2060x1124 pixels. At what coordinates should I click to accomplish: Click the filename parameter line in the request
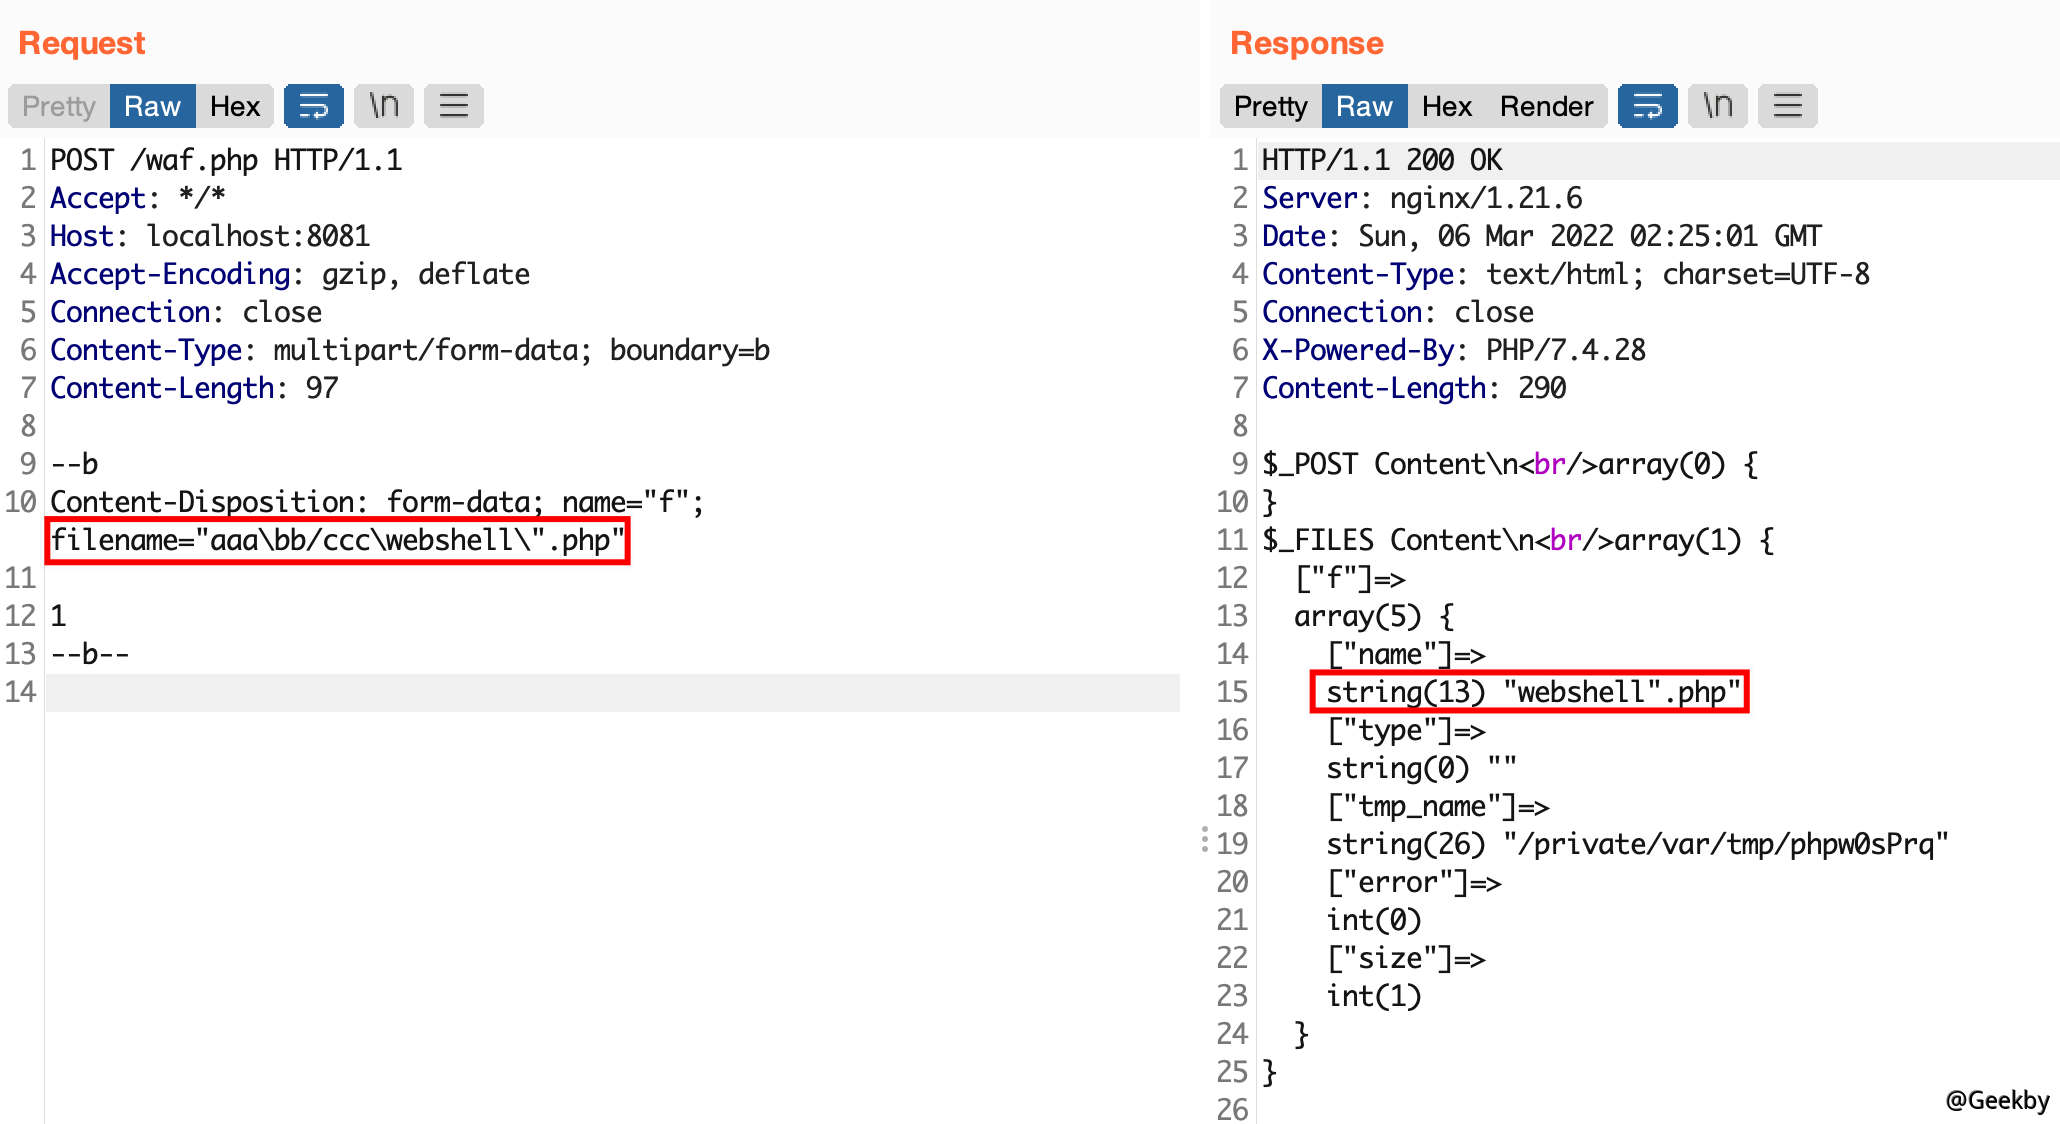pyautogui.click(x=337, y=541)
